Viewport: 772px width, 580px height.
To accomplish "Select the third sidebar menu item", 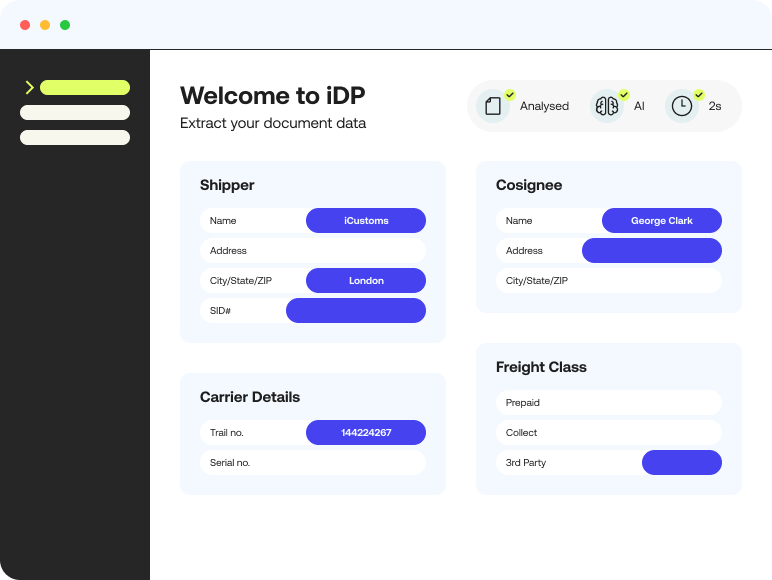I will pos(75,137).
